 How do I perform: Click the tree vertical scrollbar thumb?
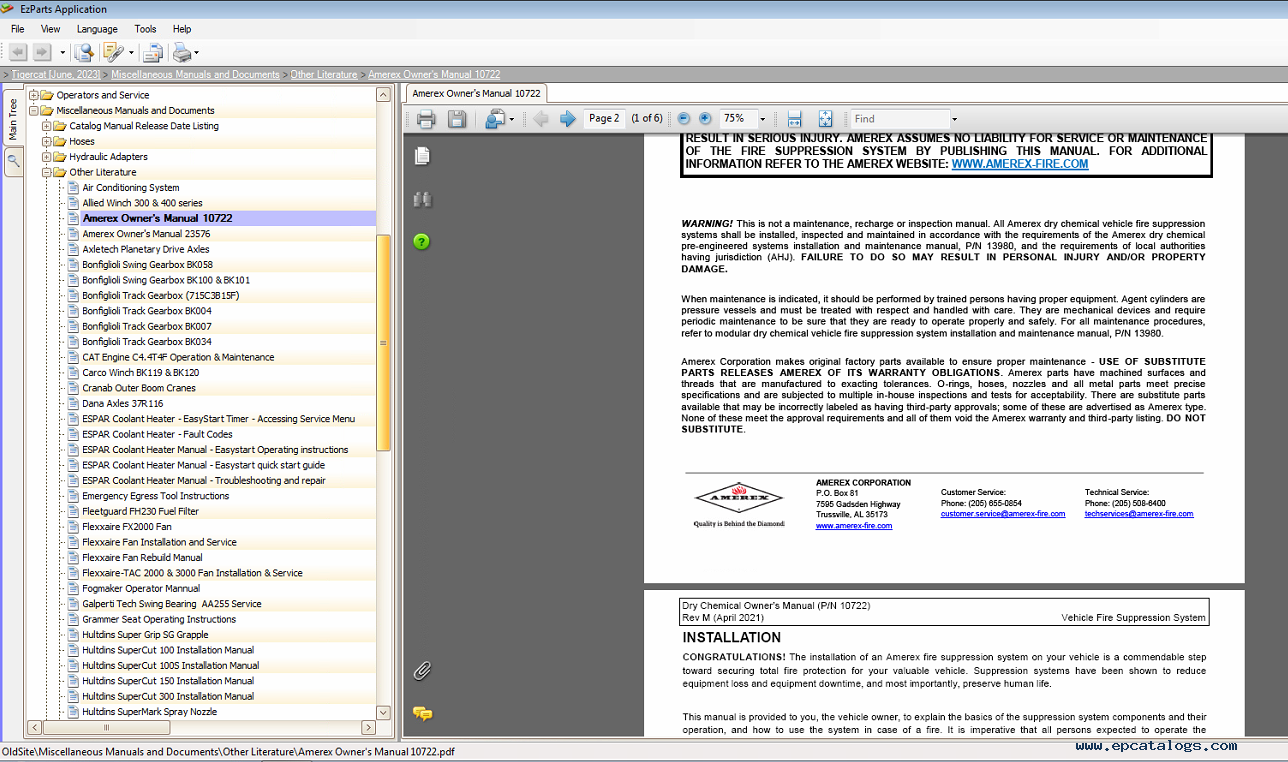383,343
